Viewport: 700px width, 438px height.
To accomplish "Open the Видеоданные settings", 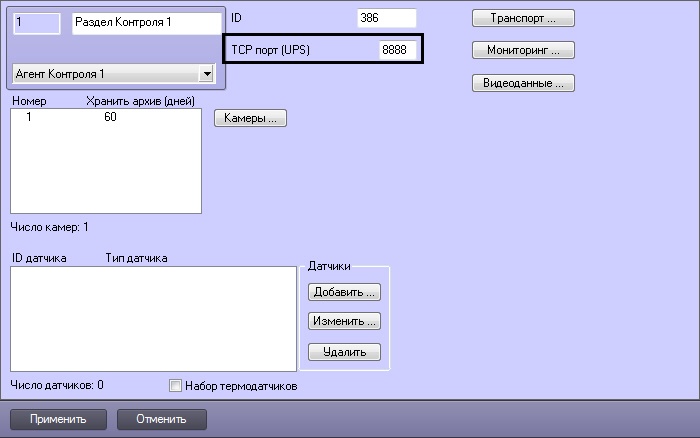I will coord(523,83).
